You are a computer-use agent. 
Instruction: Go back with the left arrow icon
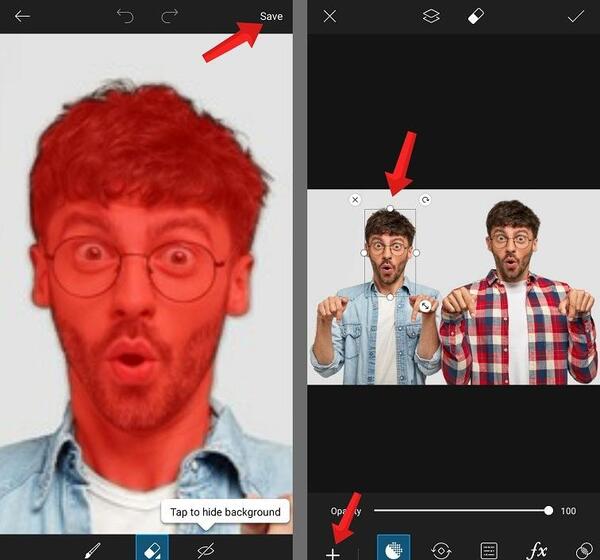click(x=22, y=16)
